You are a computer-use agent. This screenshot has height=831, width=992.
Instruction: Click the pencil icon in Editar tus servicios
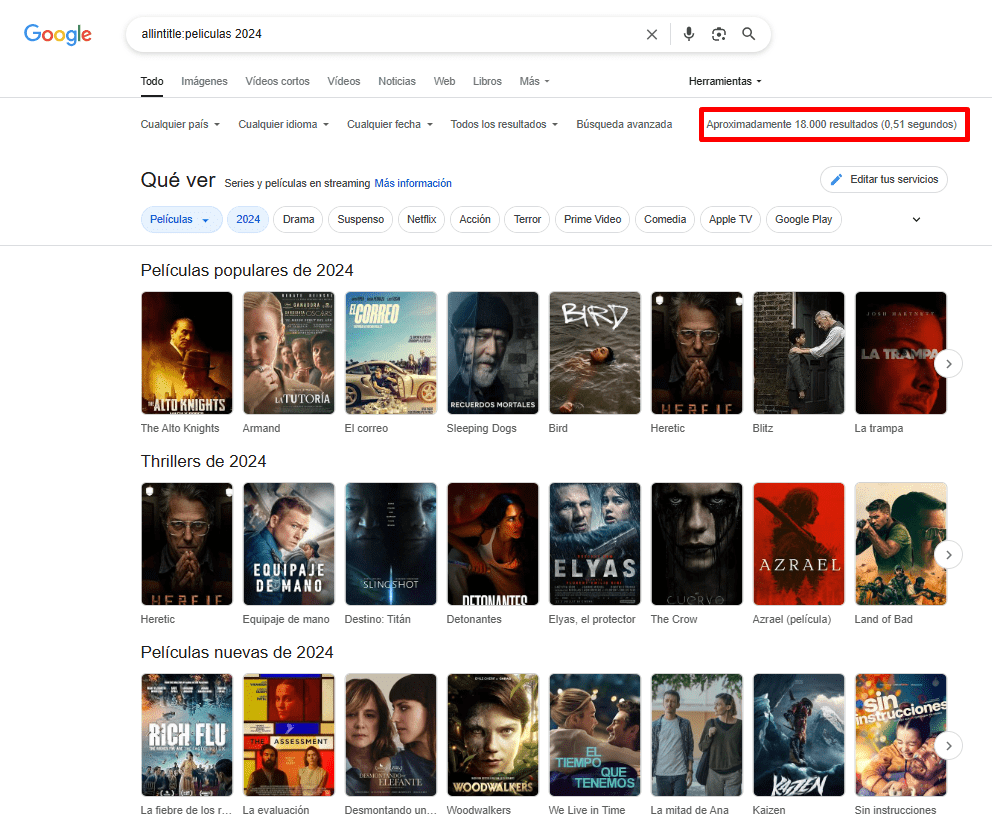[x=836, y=180]
